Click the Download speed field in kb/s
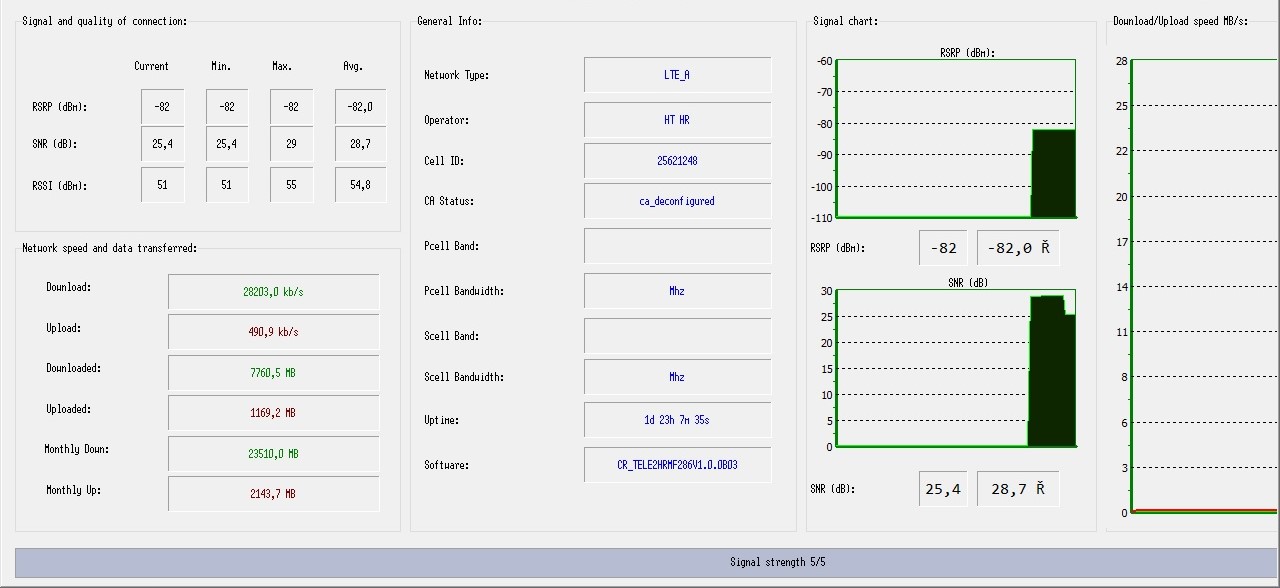 [273, 292]
